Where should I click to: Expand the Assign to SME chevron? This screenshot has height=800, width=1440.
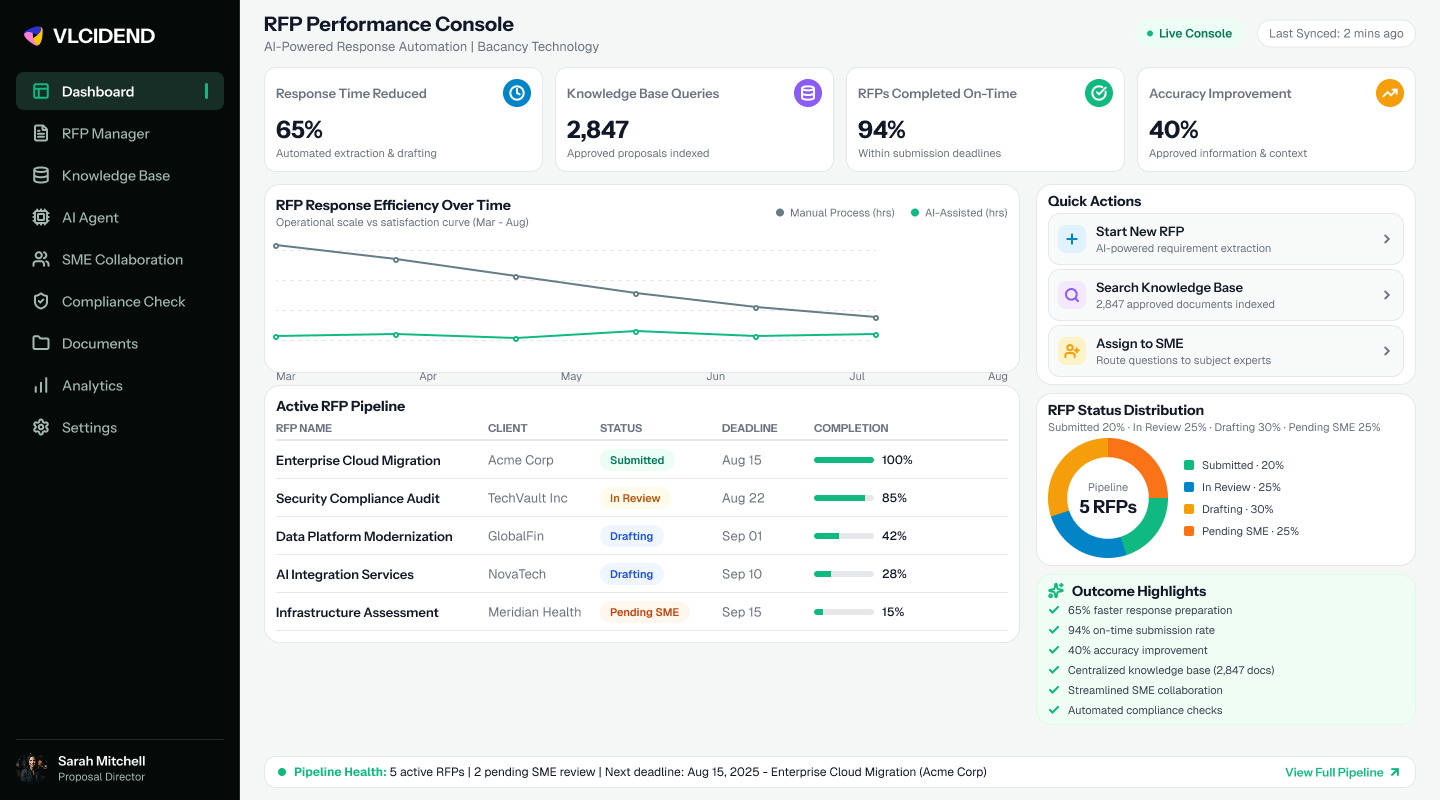(1387, 351)
